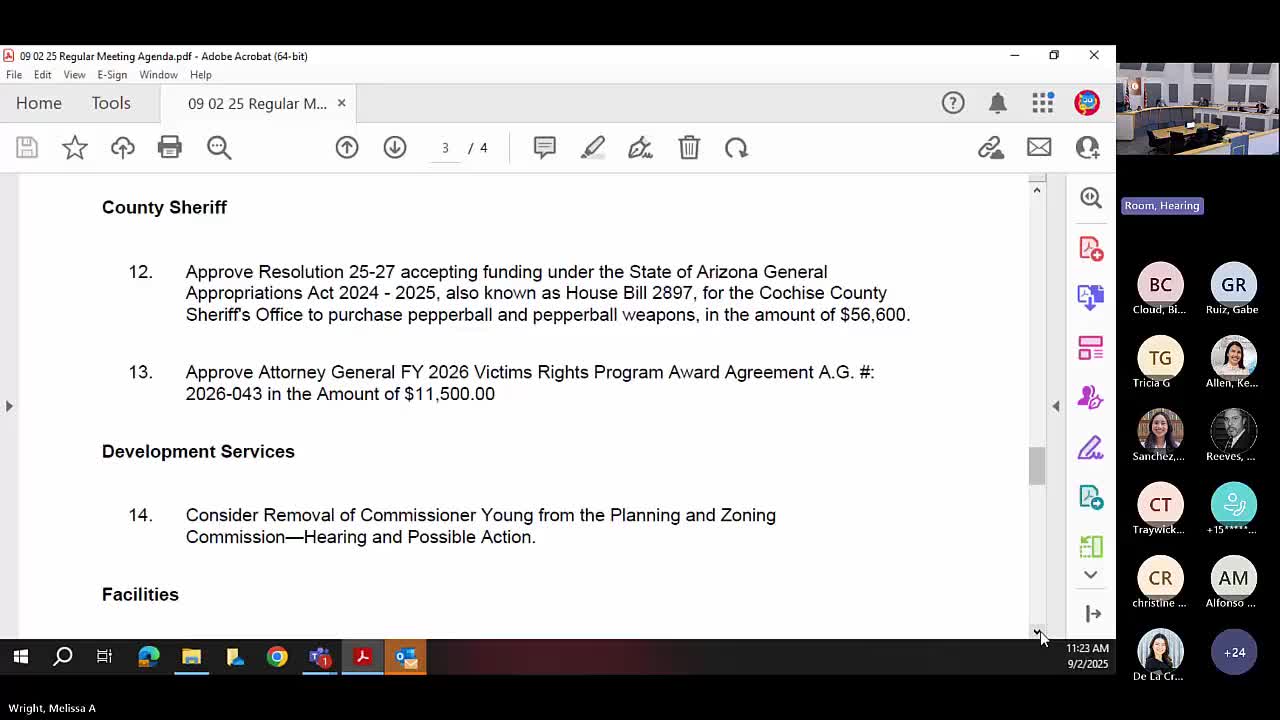1280x720 pixels.
Task: Collapse right pane arrow beside scrollbar
Action: point(1056,406)
